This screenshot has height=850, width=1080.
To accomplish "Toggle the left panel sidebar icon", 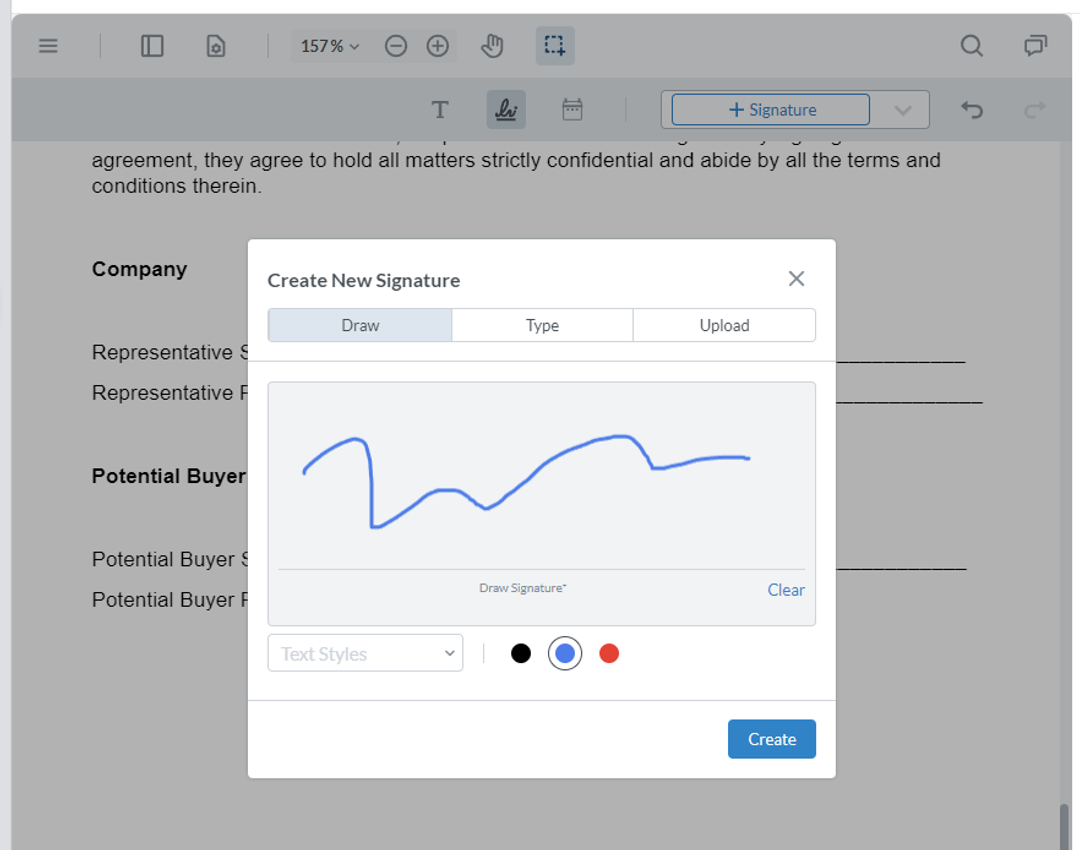I will click(152, 46).
